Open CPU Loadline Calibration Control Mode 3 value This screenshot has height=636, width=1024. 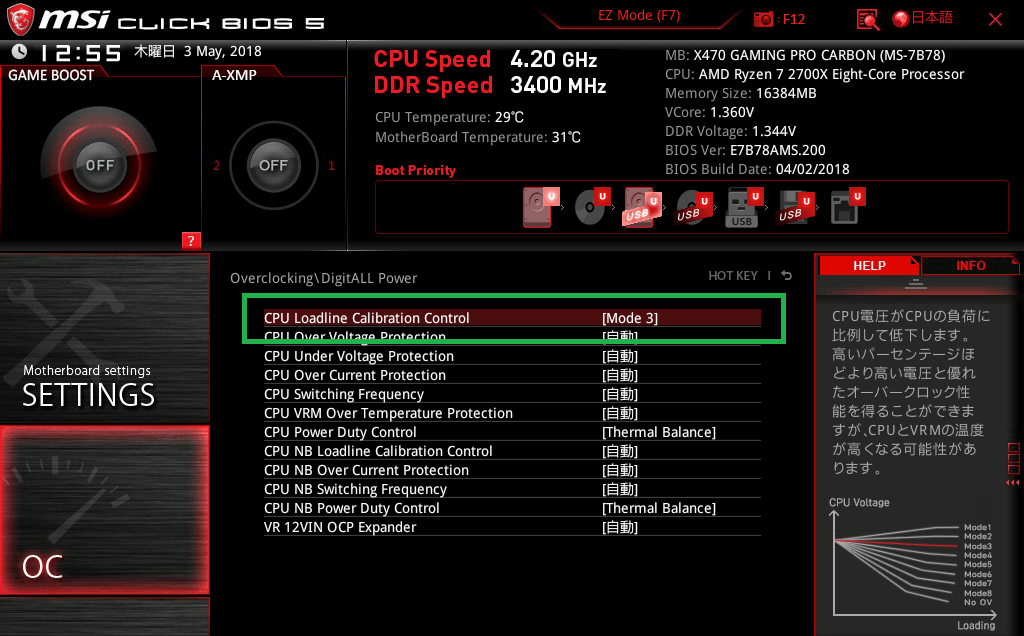pyautogui.click(x=630, y=318)
